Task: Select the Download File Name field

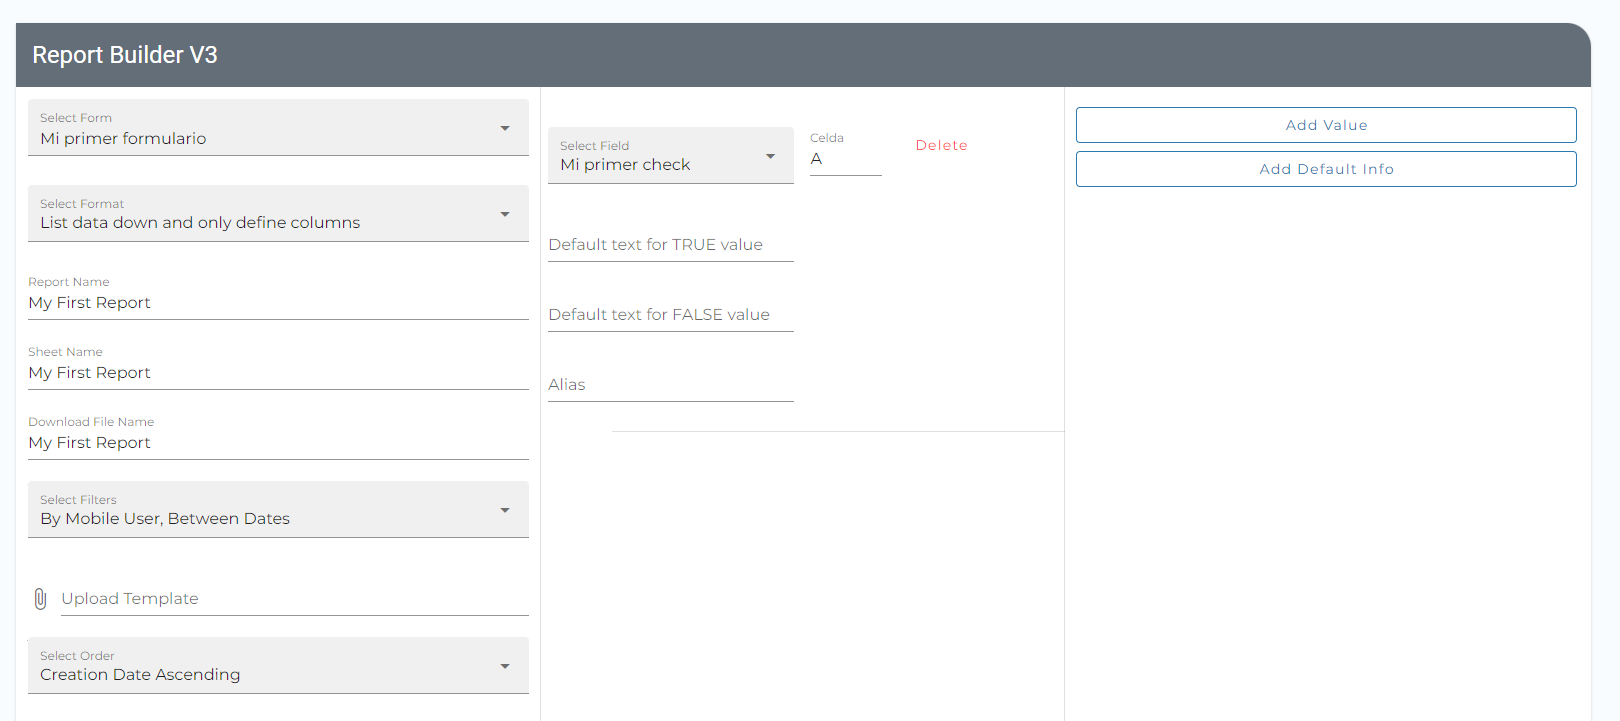Action: [278, 443]
